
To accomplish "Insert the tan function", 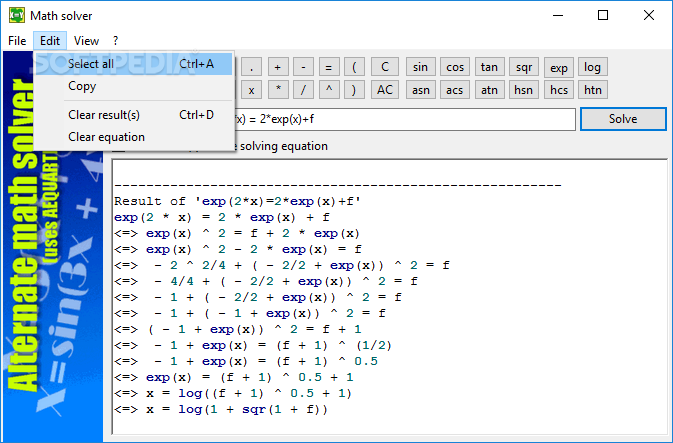I will point(489,67).
